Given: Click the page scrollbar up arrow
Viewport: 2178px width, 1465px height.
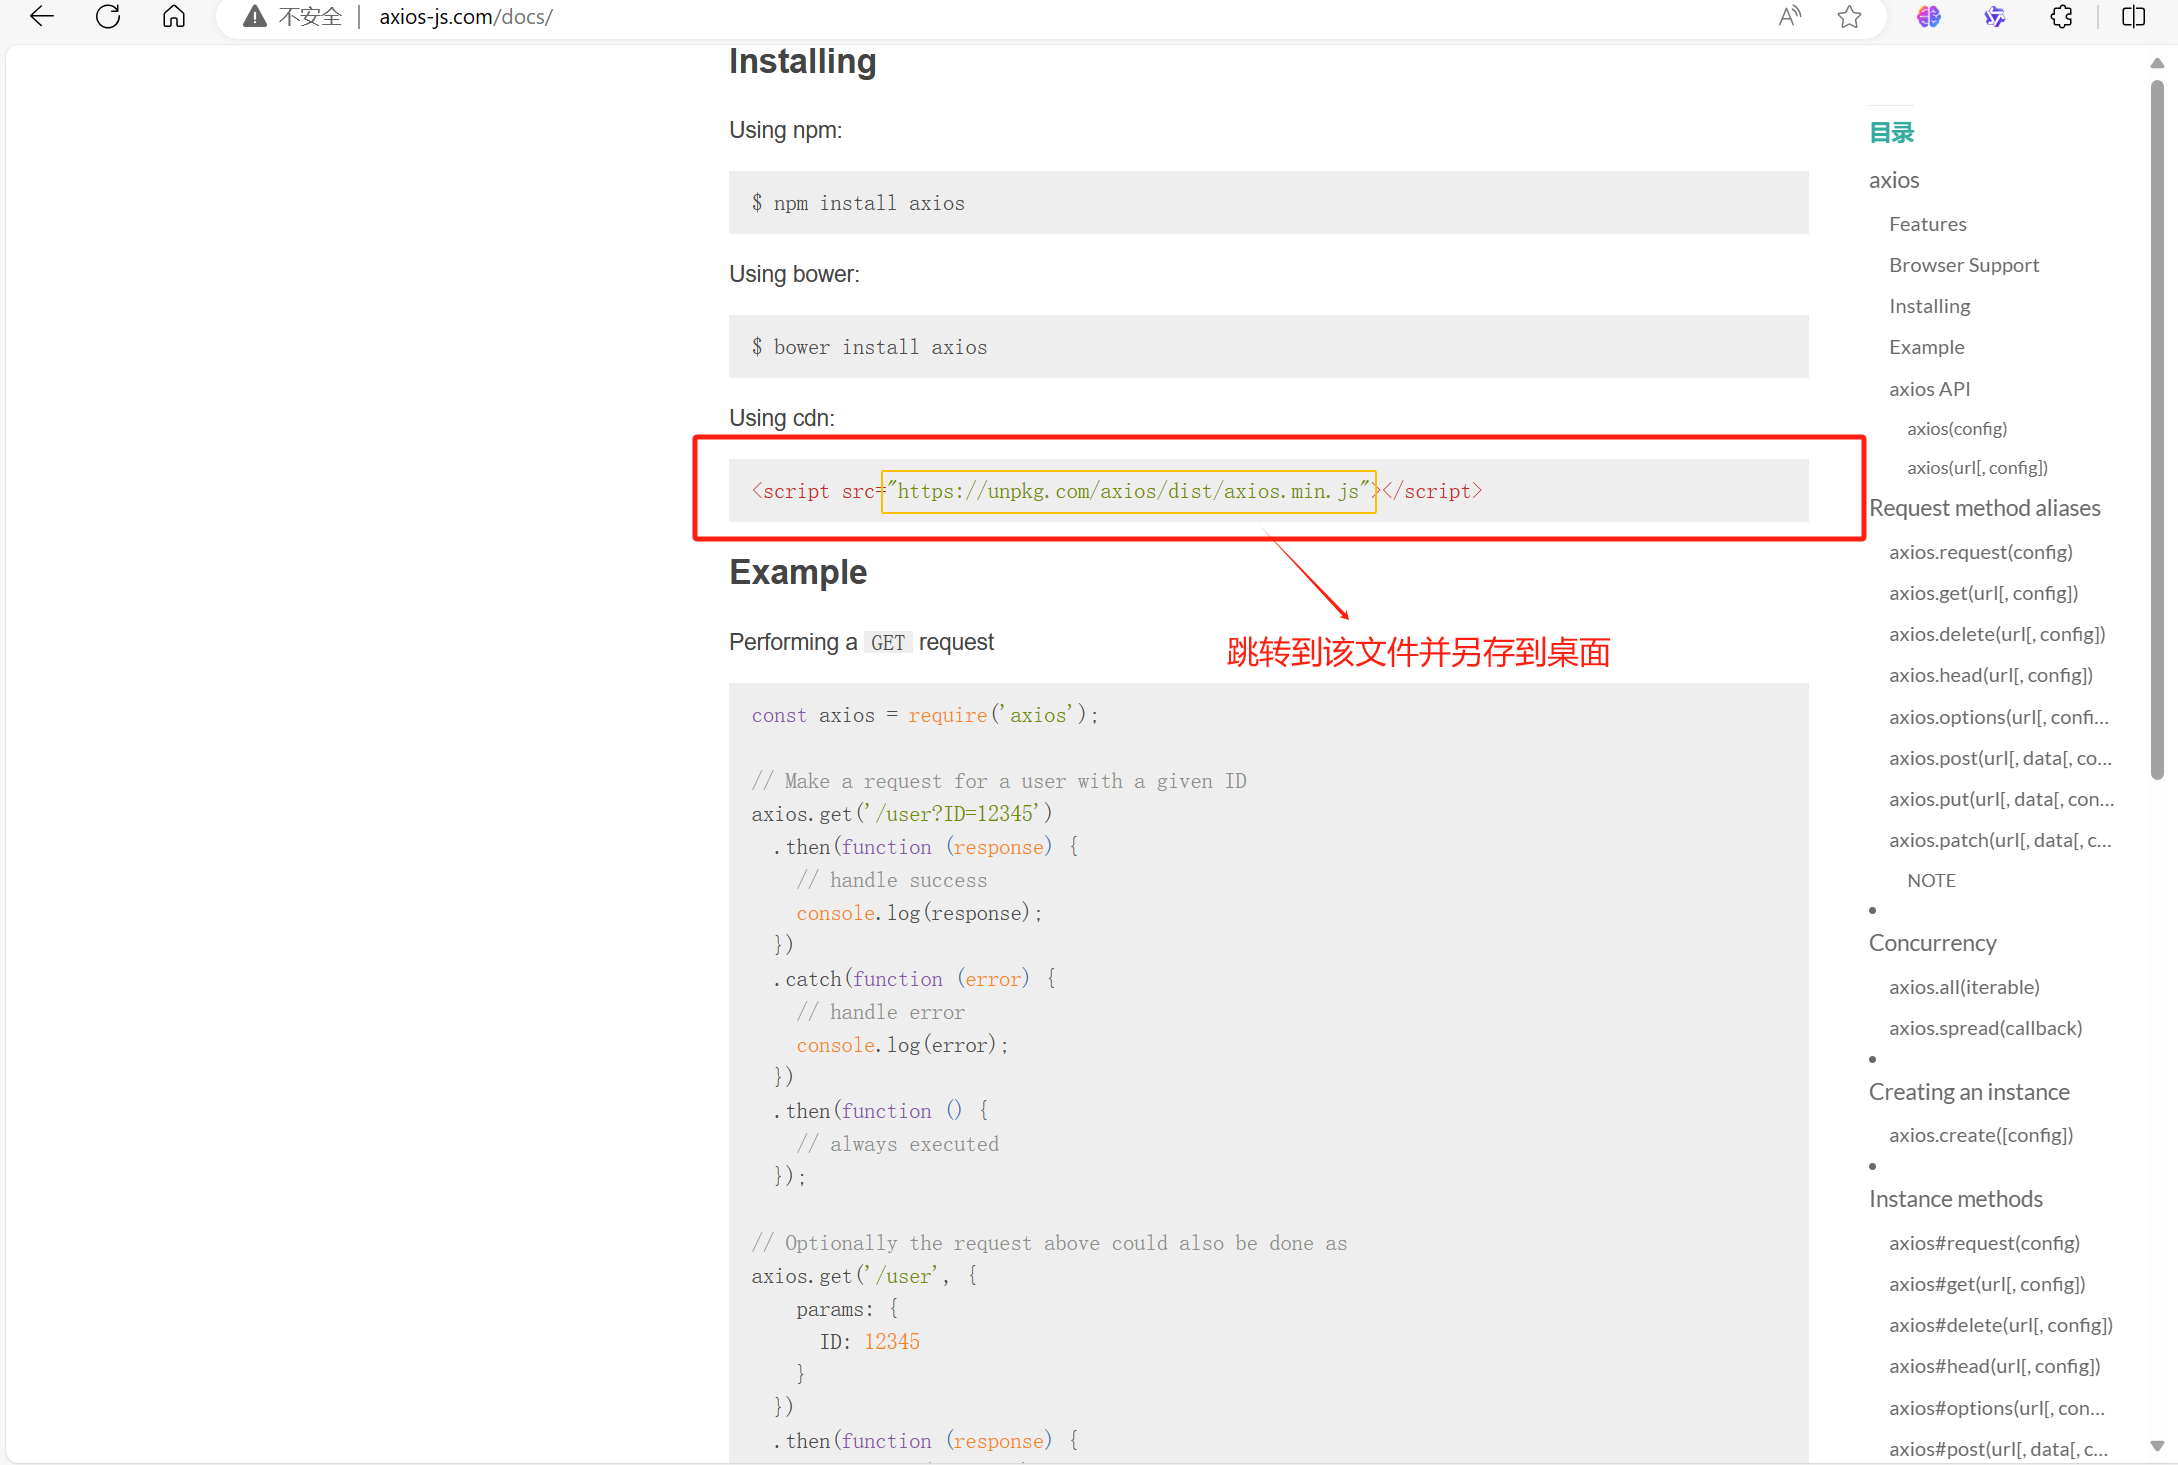Looking at the screenshot, I should pyautogui.click(x=2157, y=63).
